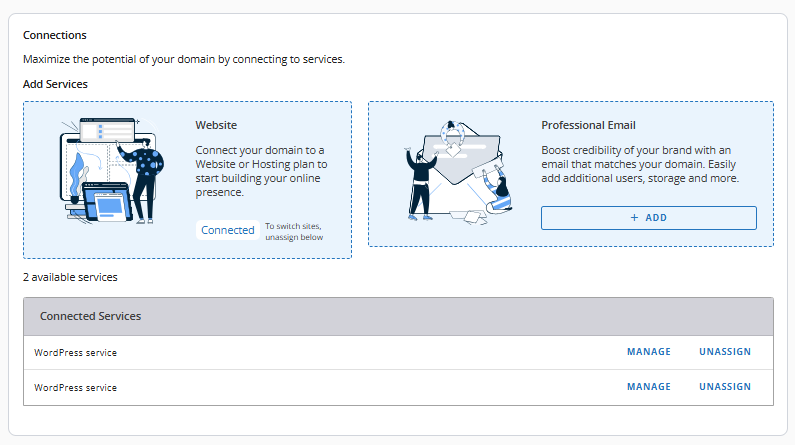Image resolution: width=795 pixels, height=445 pixels.
Task: Click the Website card description text
Action: [261, 171]
